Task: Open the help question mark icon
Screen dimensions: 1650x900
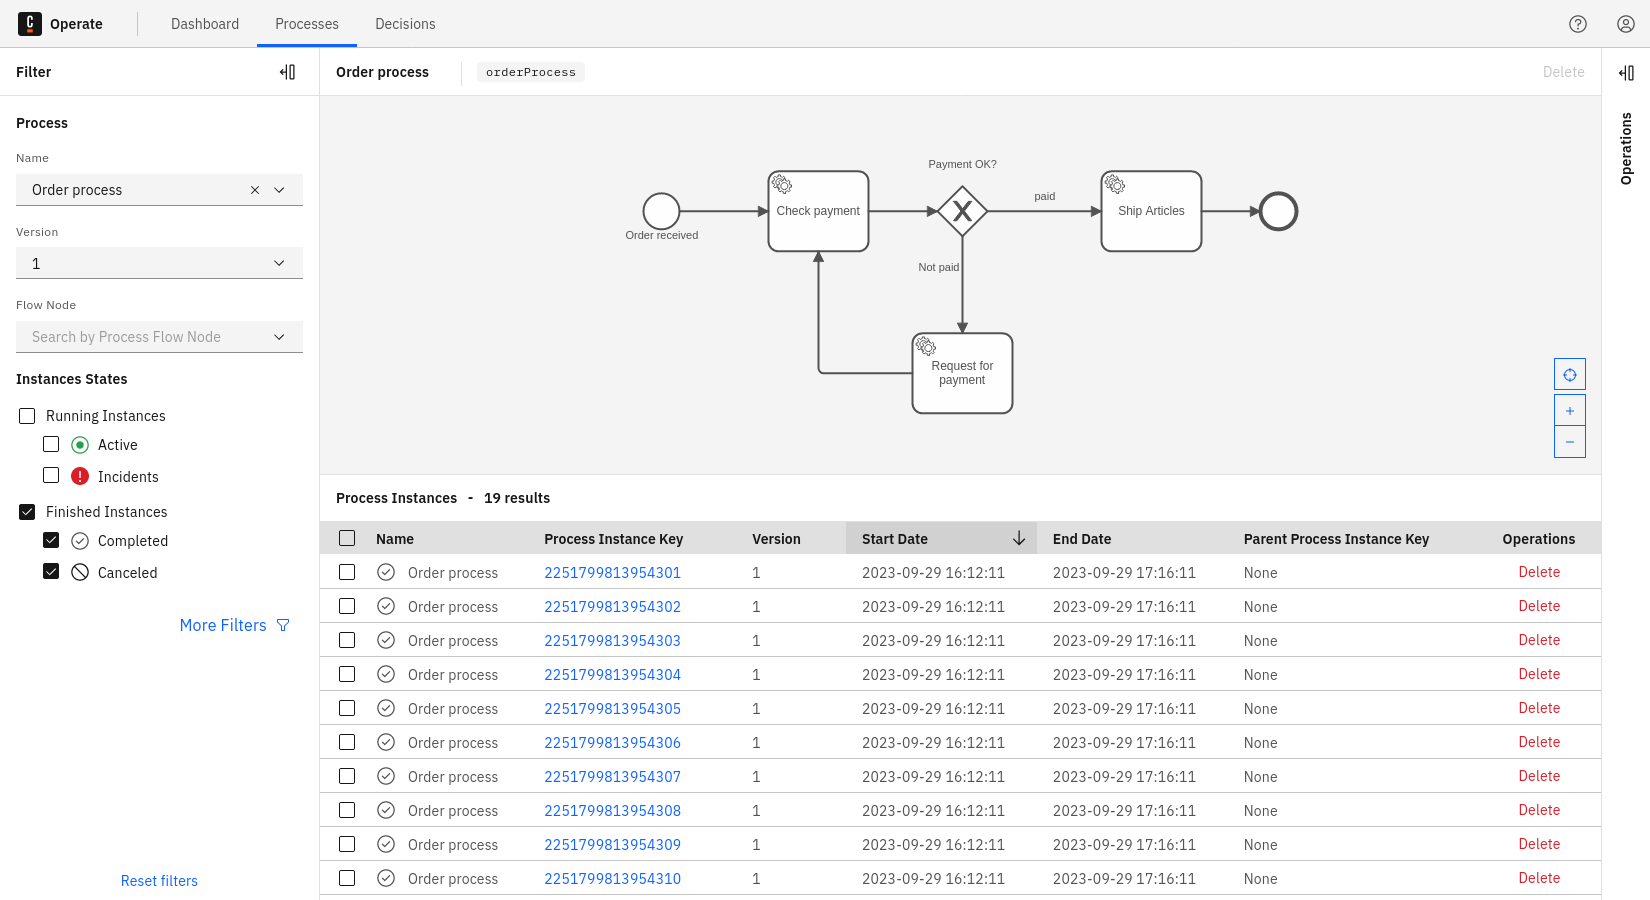Action: tap(1578, 23)
